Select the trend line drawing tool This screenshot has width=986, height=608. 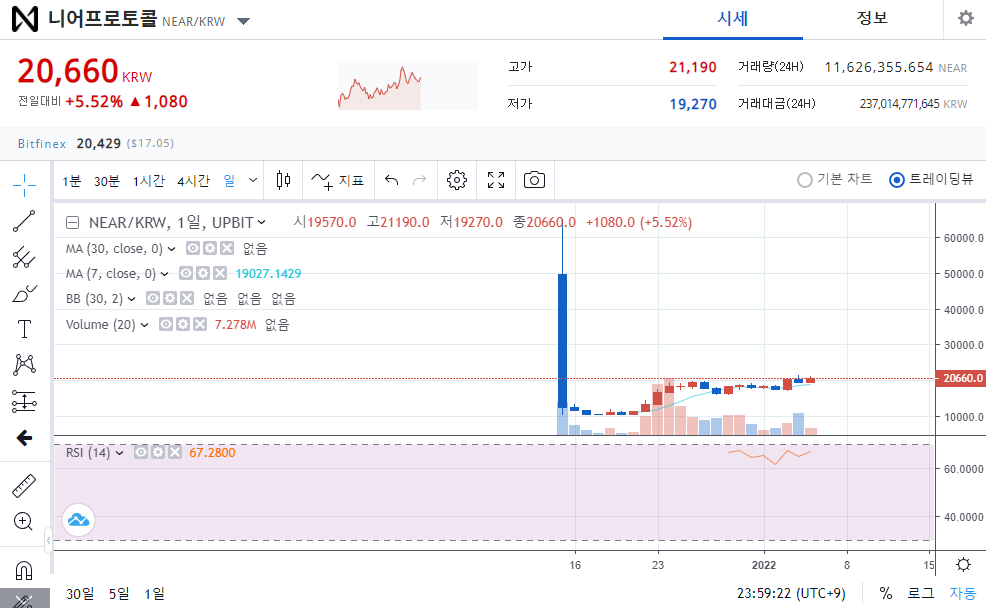click(x=25, y=221)
